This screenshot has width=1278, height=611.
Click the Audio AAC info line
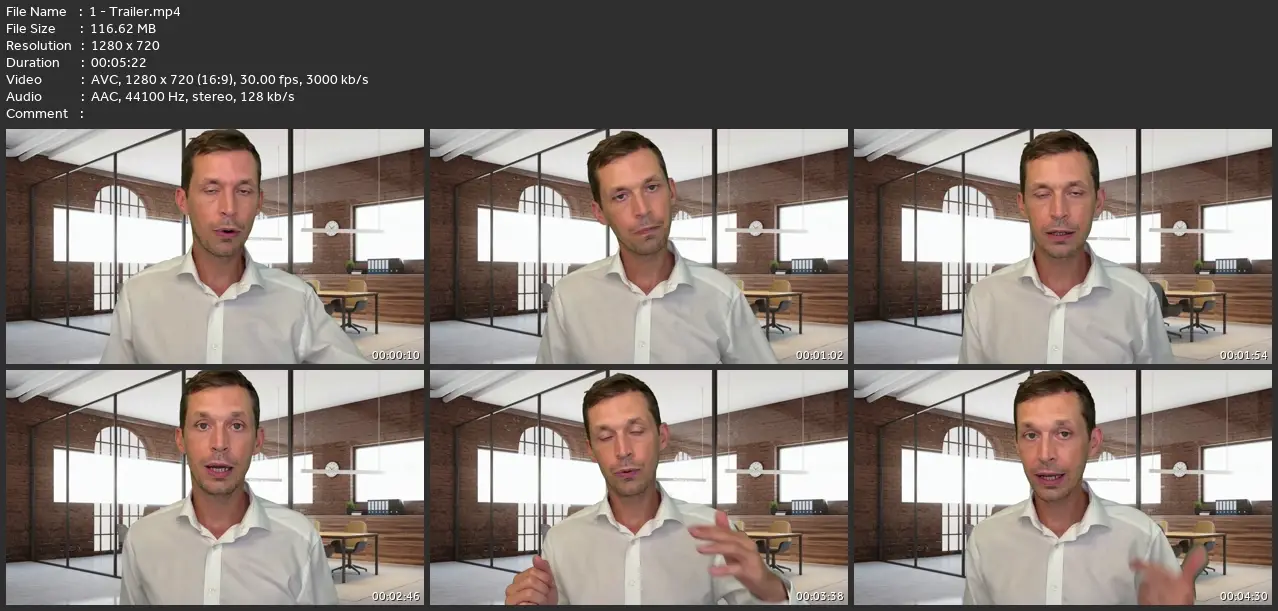coord(192,97)
